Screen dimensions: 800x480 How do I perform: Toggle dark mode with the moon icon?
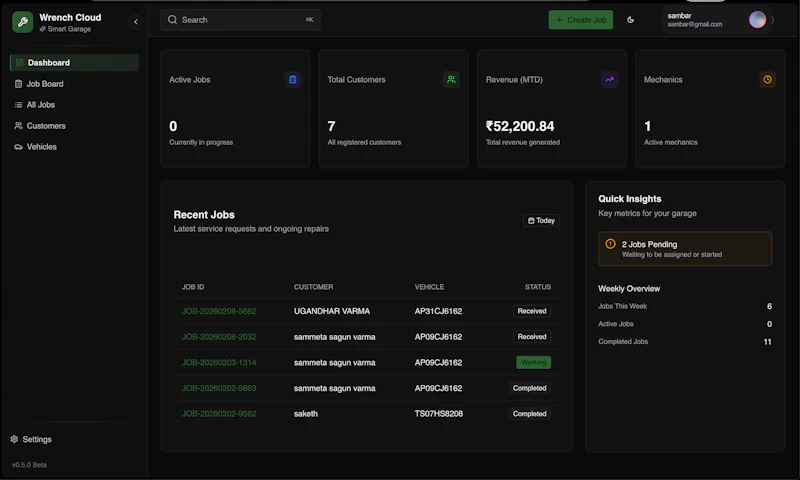[631, 20]
